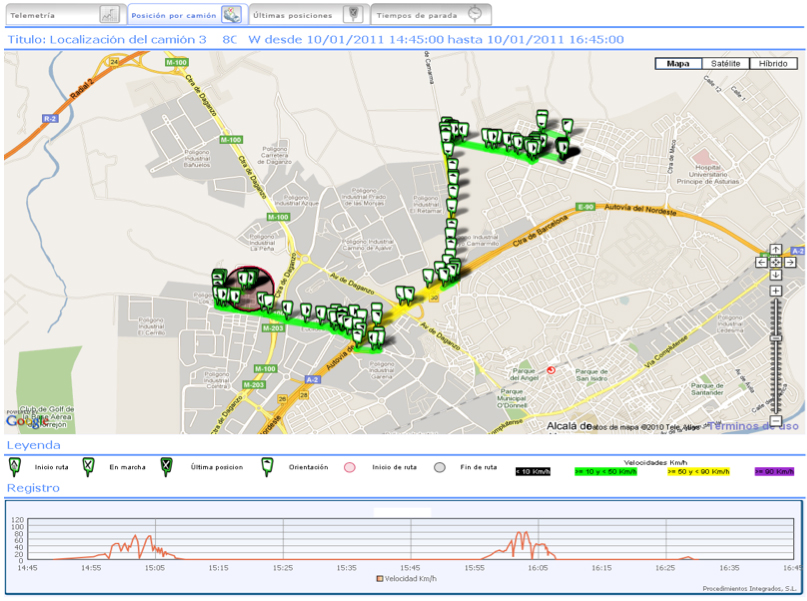Zoom in with the plus button
Image resolution: width=807 pixels, height=601 pixels.
776,291
